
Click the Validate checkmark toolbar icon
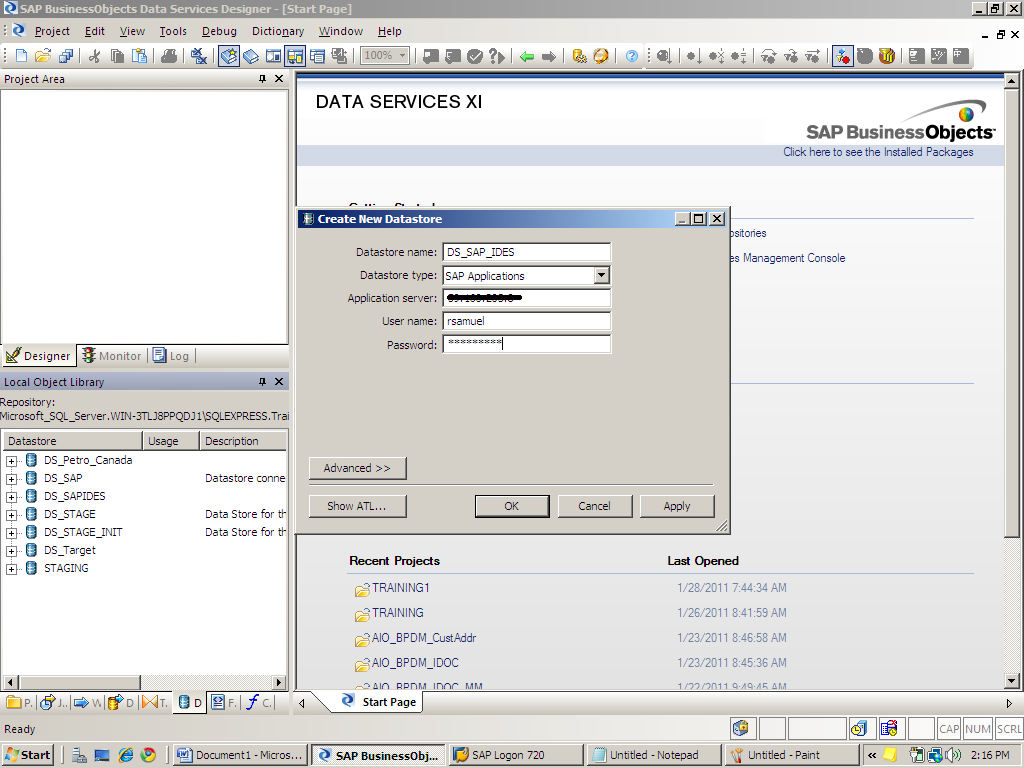tap(475, 56)
